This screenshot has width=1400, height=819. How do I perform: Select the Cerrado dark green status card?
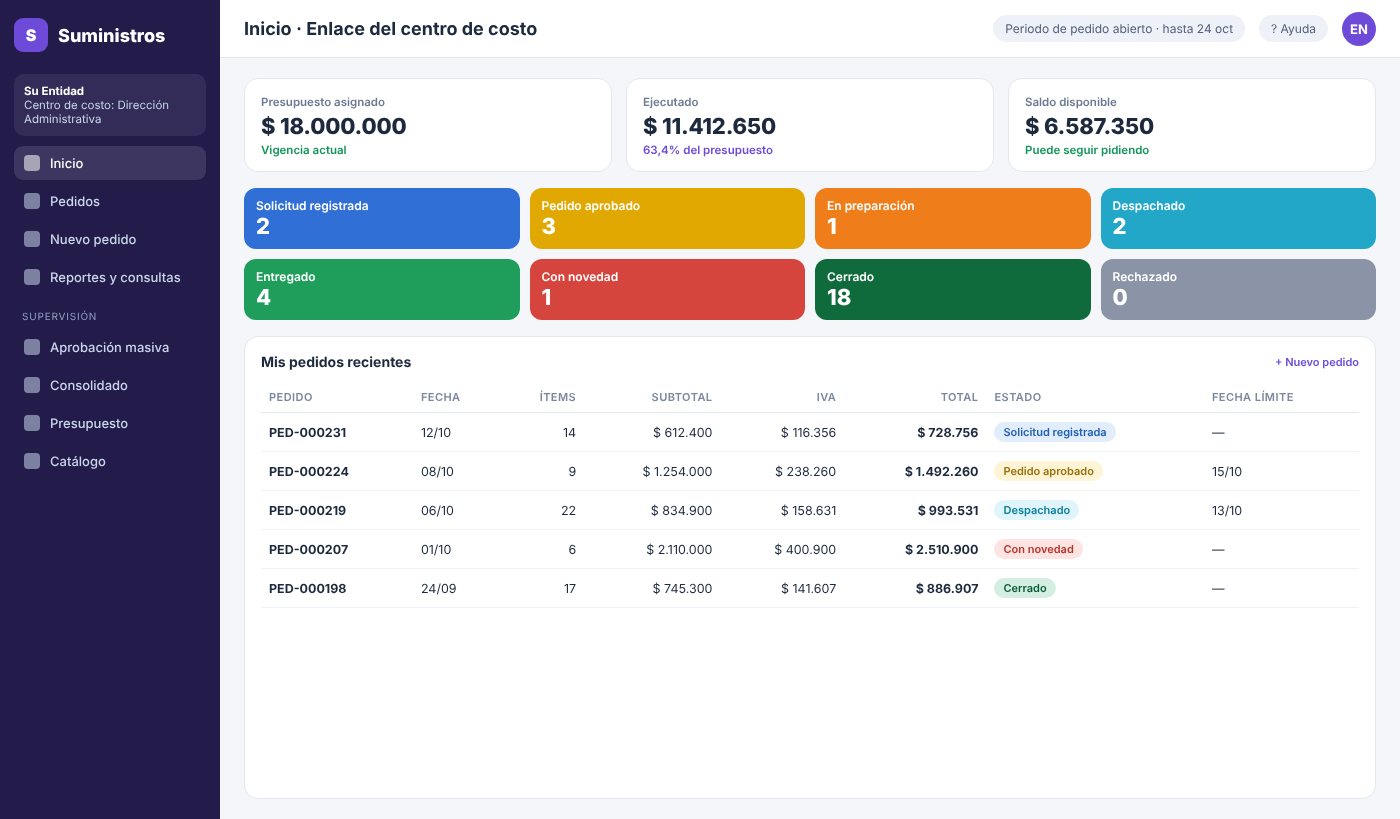(x=953, y=289)
